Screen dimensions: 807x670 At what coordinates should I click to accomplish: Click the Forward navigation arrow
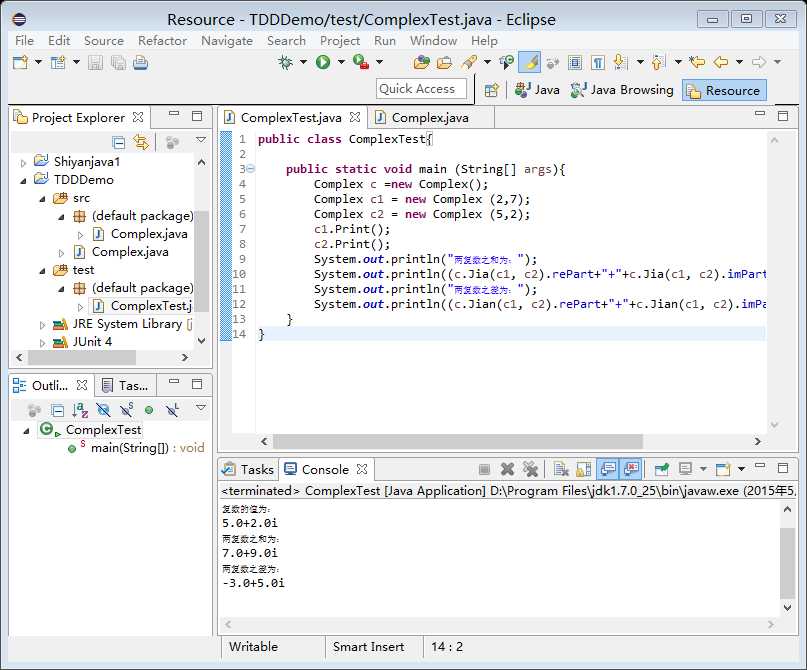point(759,62)
